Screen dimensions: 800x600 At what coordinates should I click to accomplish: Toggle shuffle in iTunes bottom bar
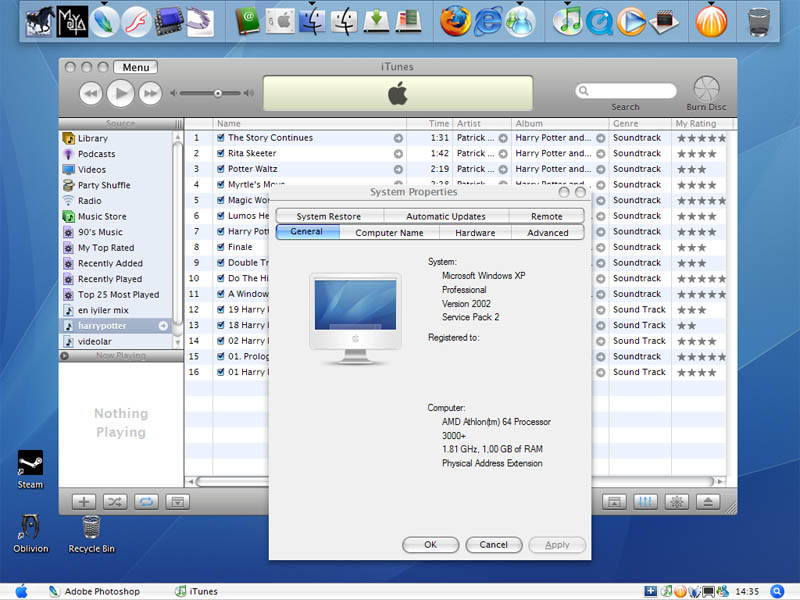click(115, 502)
